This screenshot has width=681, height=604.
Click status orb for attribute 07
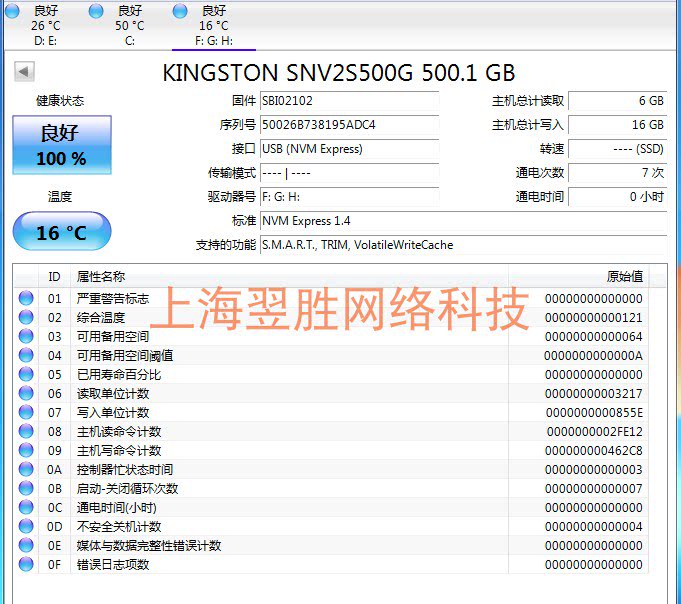[x=26, y=413]
